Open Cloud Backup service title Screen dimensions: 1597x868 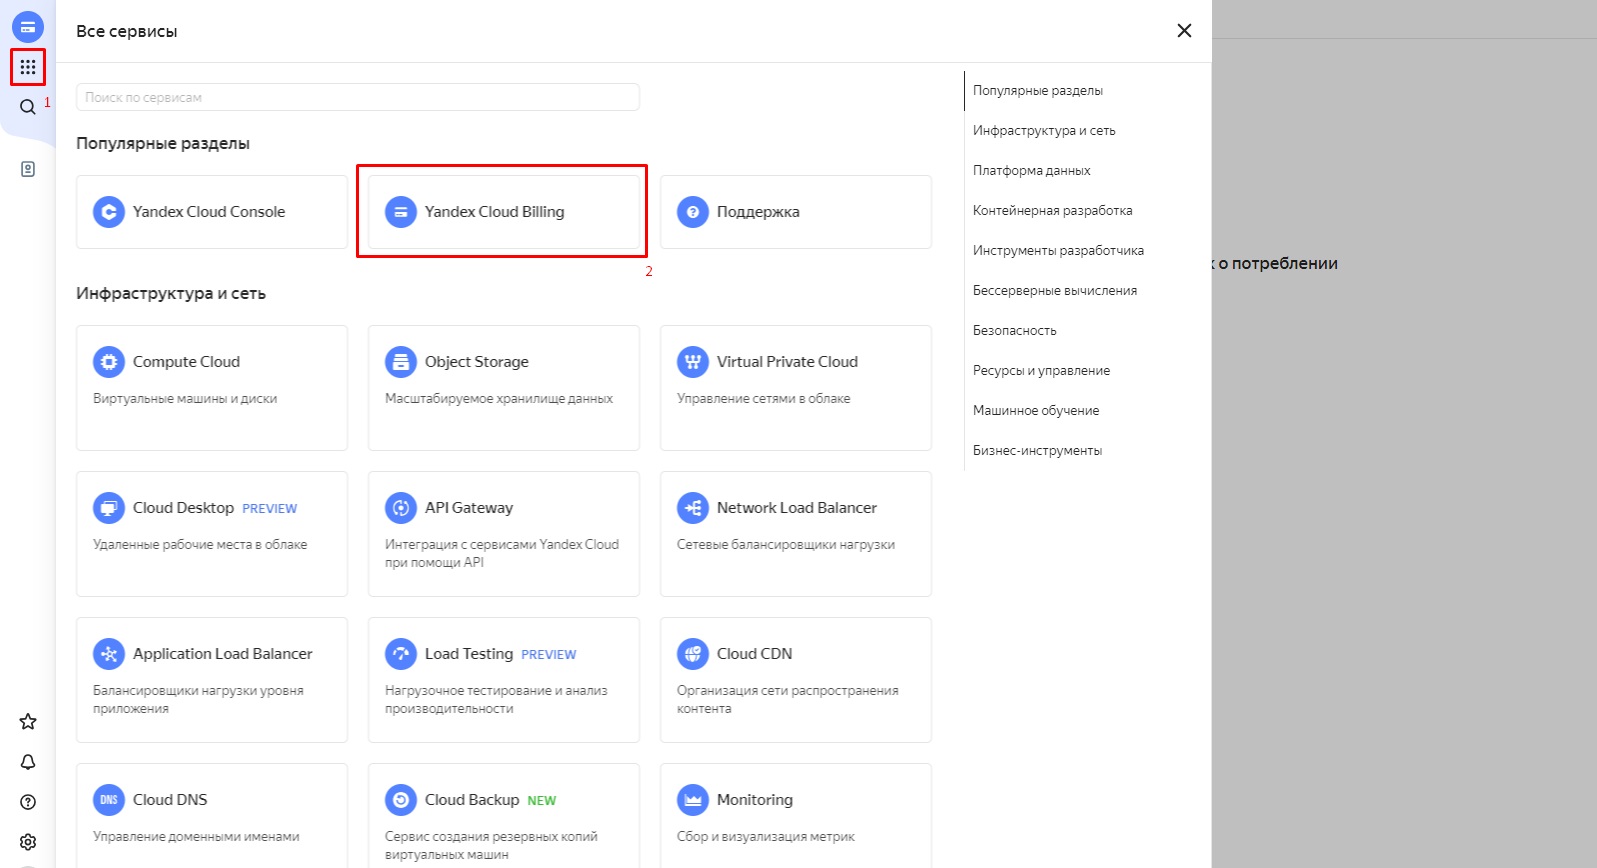click(472, 800)
